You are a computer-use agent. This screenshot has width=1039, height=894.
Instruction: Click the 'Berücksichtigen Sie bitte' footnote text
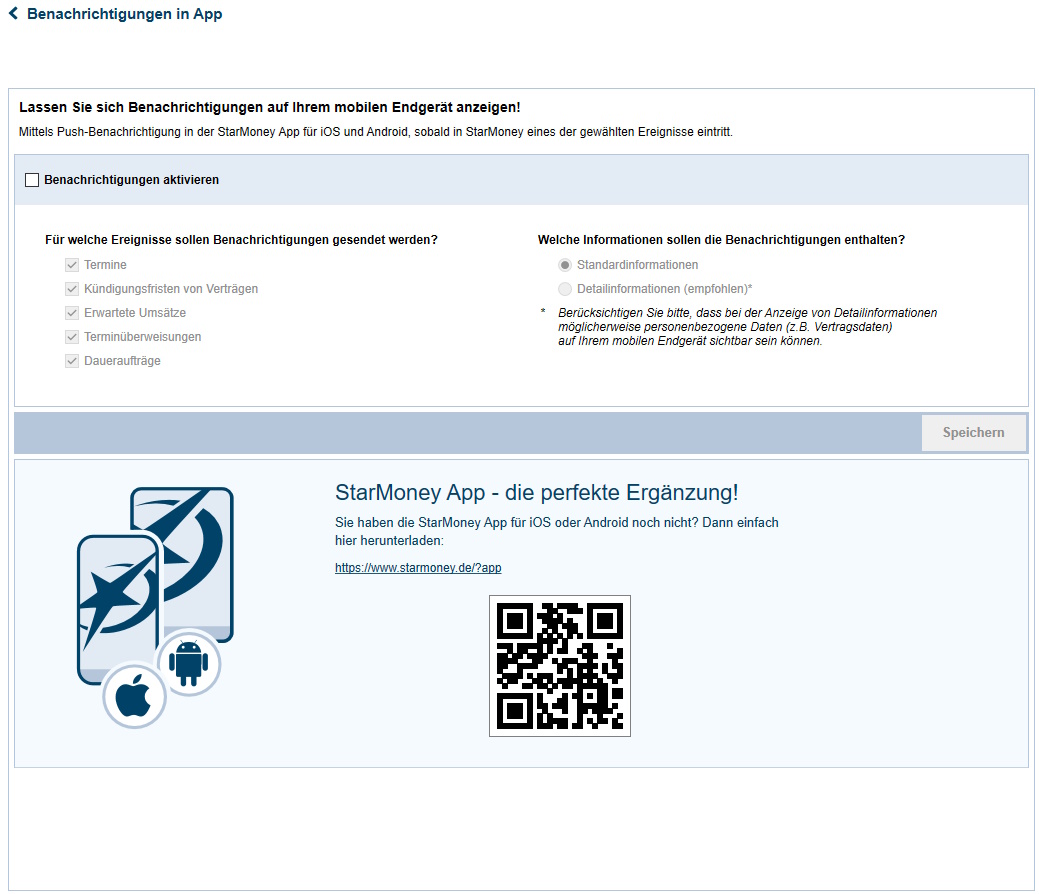[747, 327]
